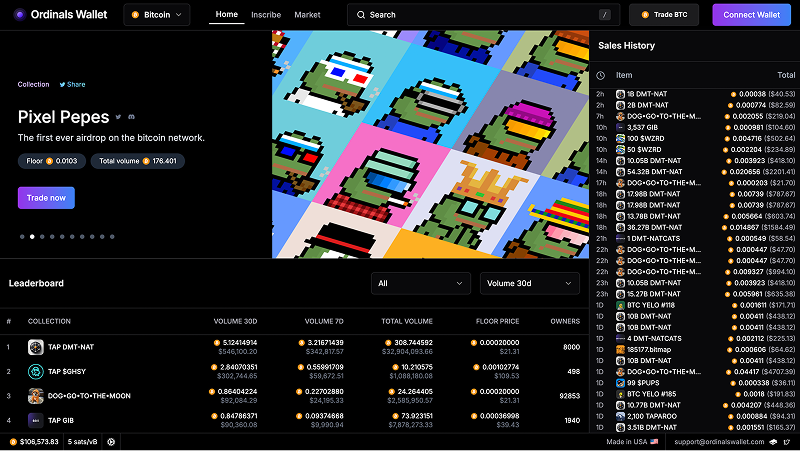
Task: Click DOG•GO•TO•THE•MOON collection icon
Action: pyautogui.click(x=36, y=396)
